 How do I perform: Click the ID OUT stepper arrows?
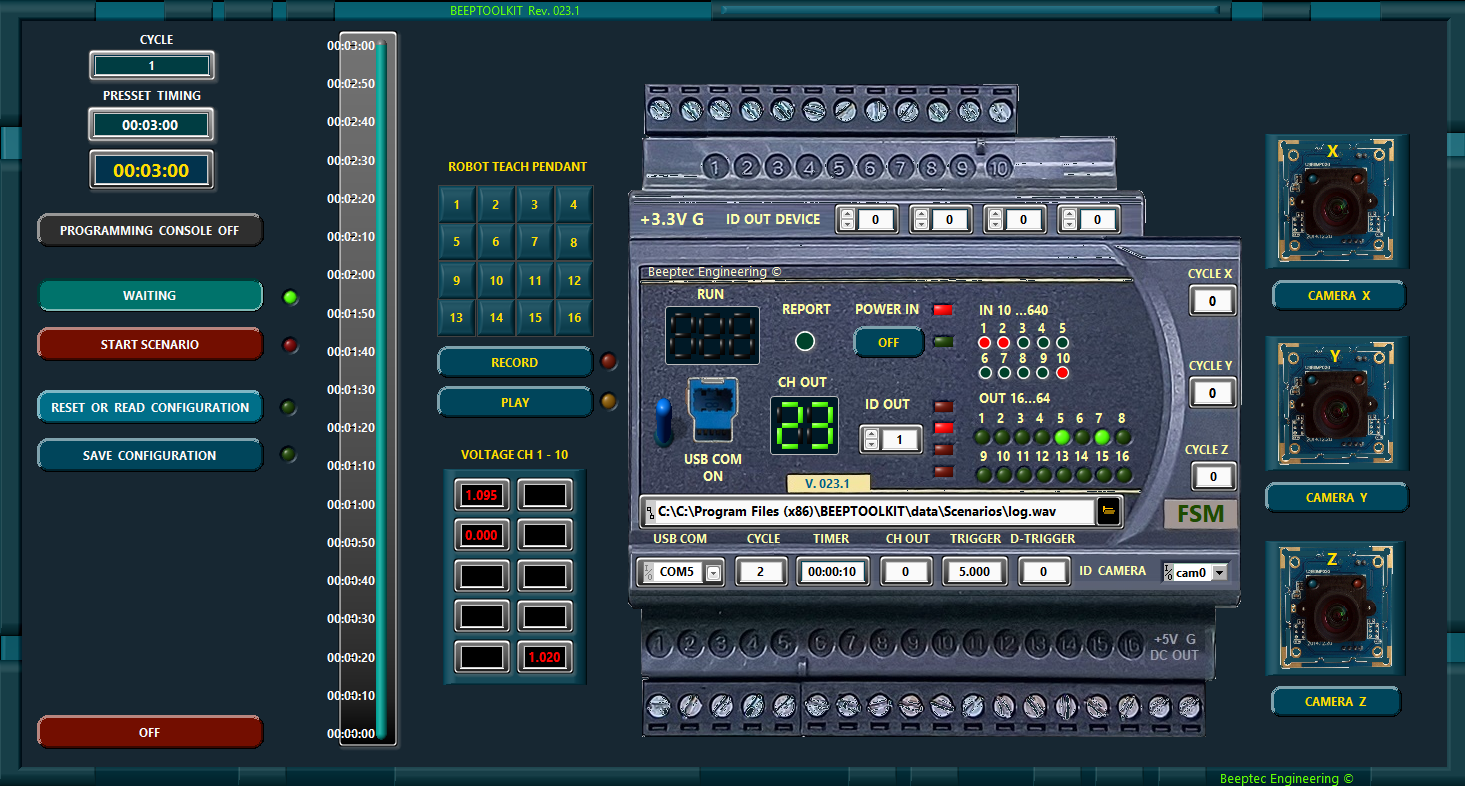[x=871, y=439]
